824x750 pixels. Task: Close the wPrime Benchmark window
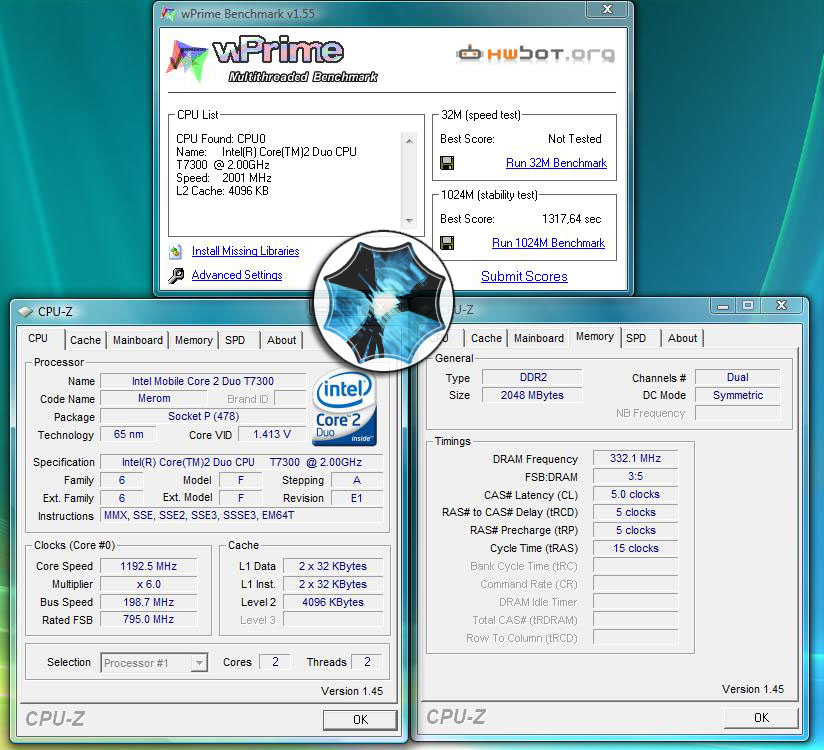coord(607,9)
